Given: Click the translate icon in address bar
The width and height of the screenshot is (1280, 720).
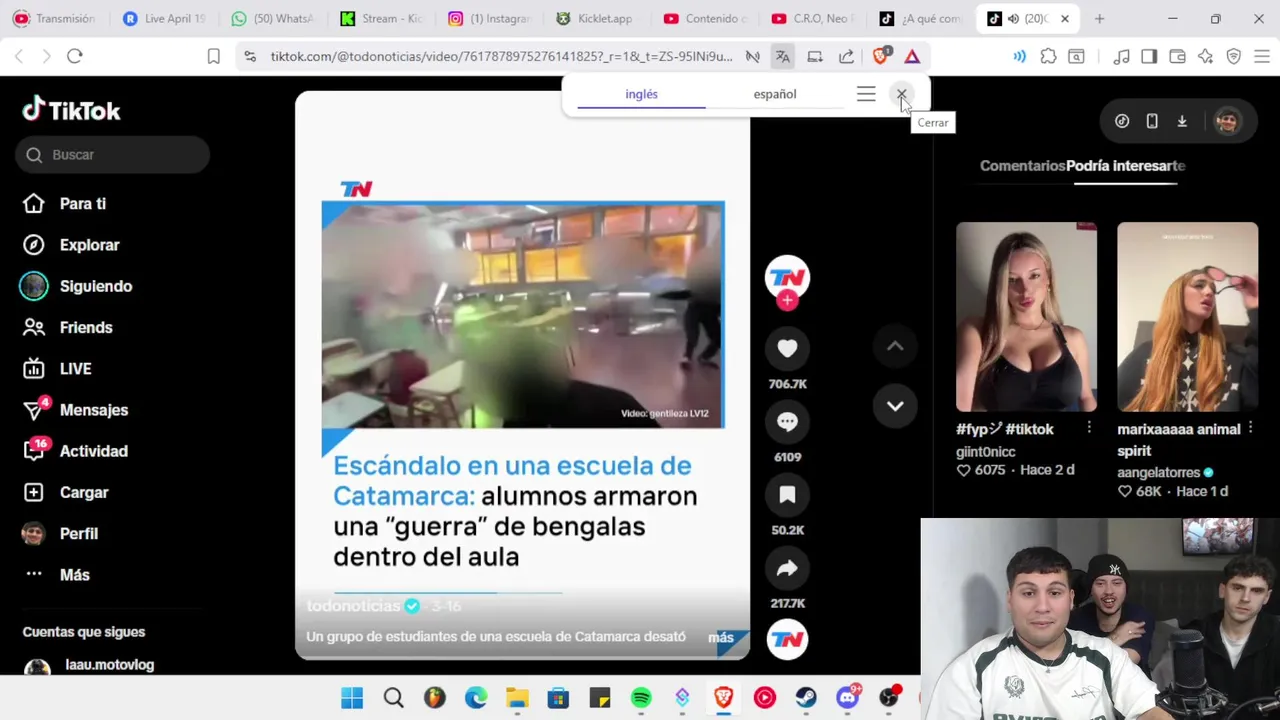Looking at the screenshot, I should (783, 56).
